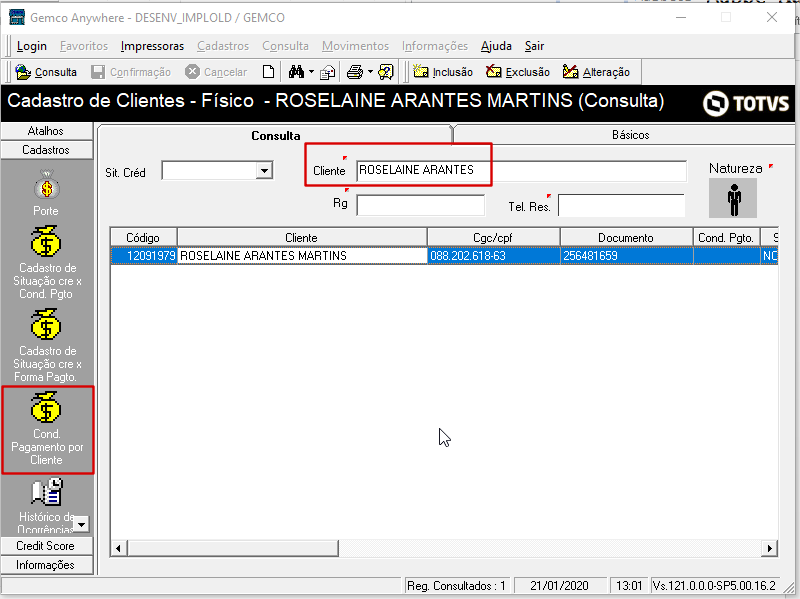Open the Favoritos menu

coord(84,46)
